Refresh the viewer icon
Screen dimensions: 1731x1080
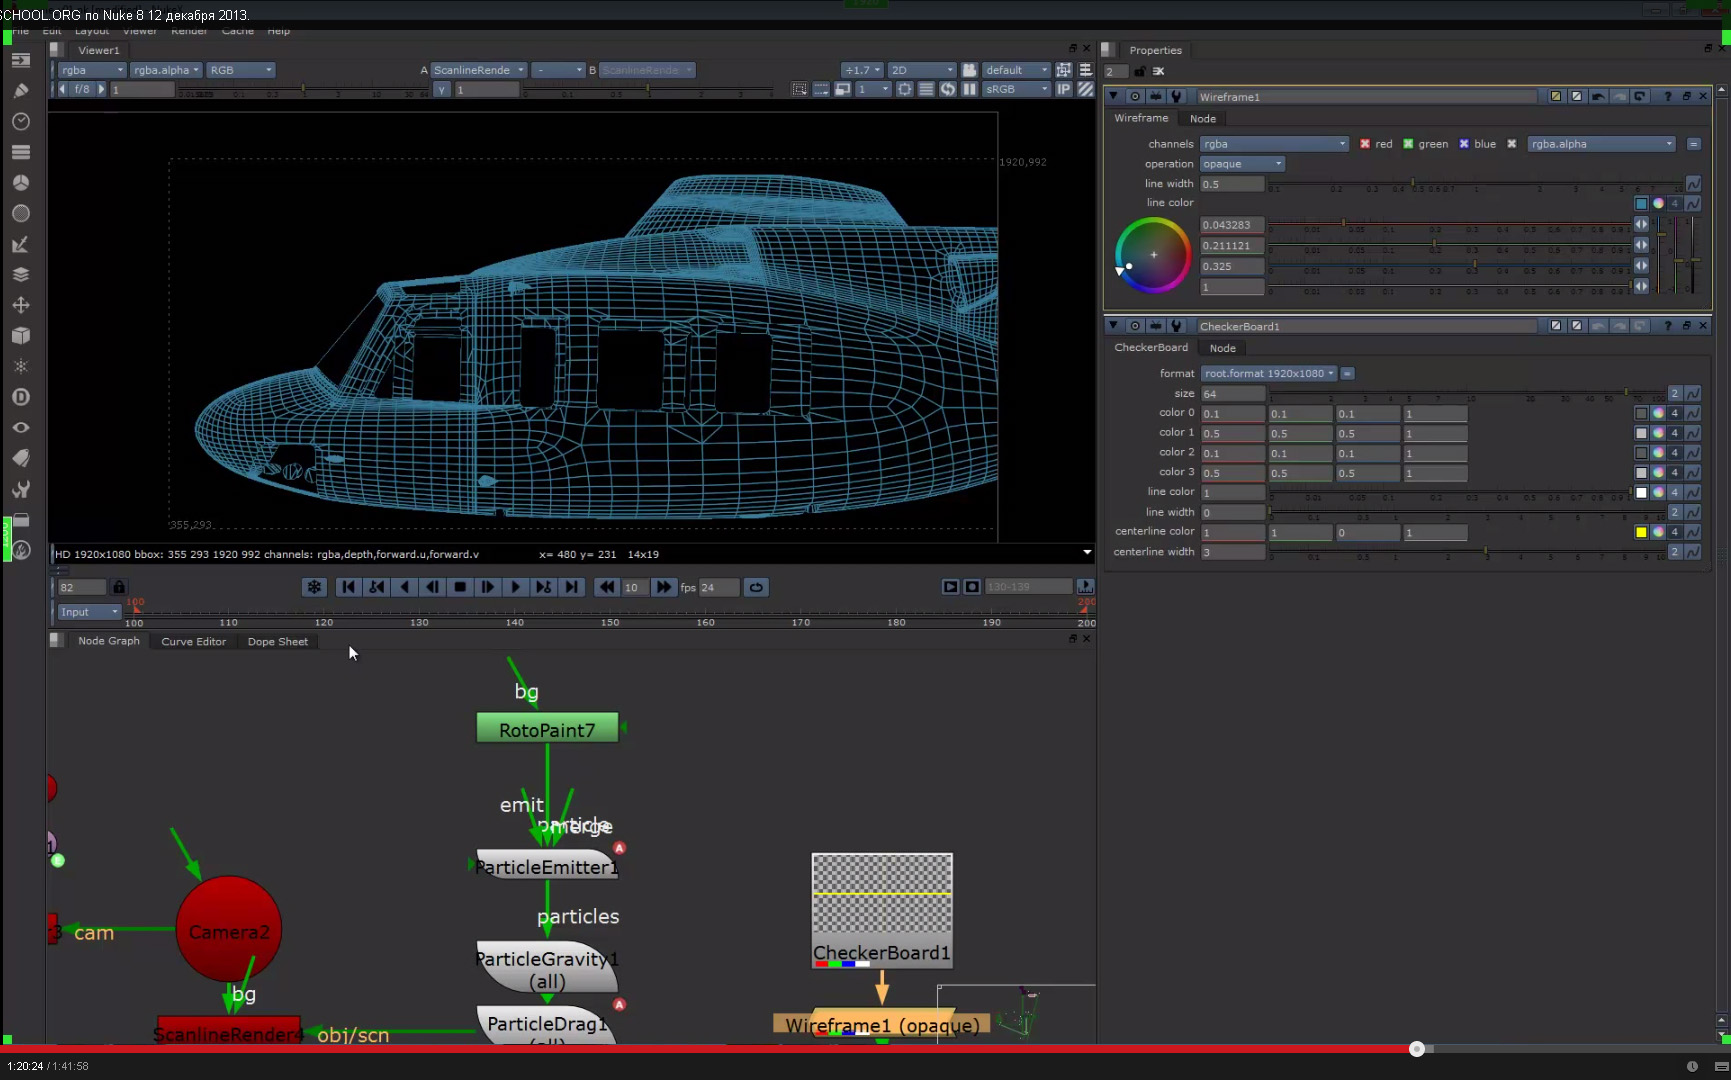947,89
